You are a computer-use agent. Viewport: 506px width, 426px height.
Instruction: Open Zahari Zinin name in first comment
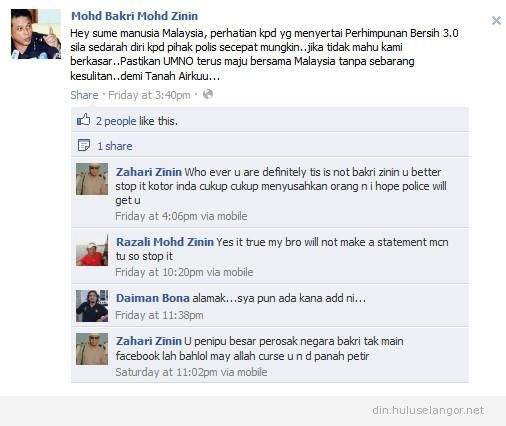[149, 172]
